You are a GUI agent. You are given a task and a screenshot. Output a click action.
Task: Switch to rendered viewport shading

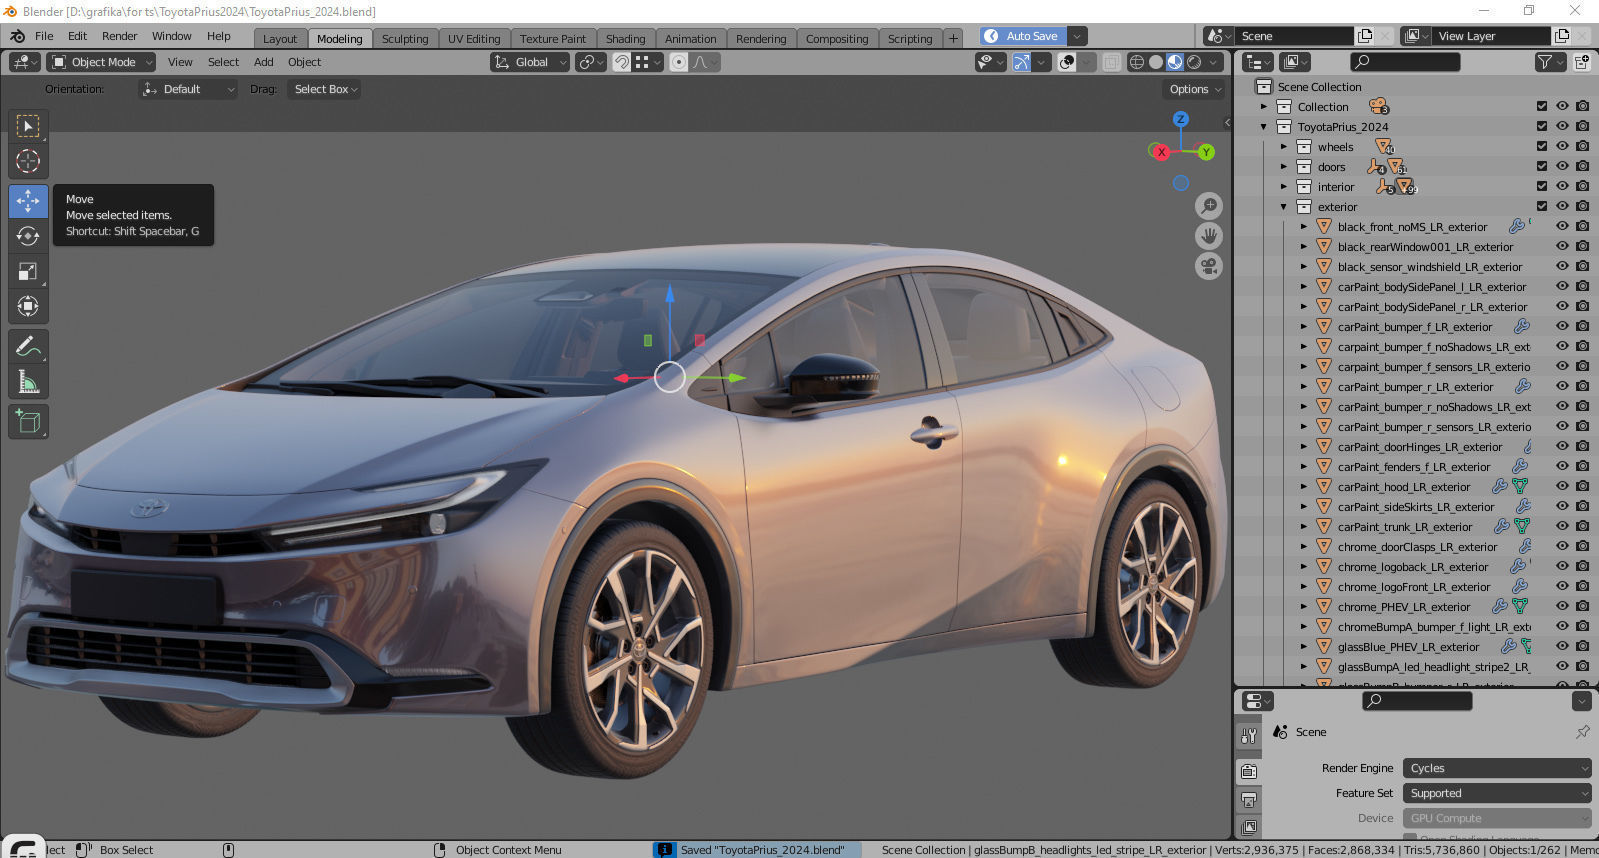click(x=1194, y=62)
